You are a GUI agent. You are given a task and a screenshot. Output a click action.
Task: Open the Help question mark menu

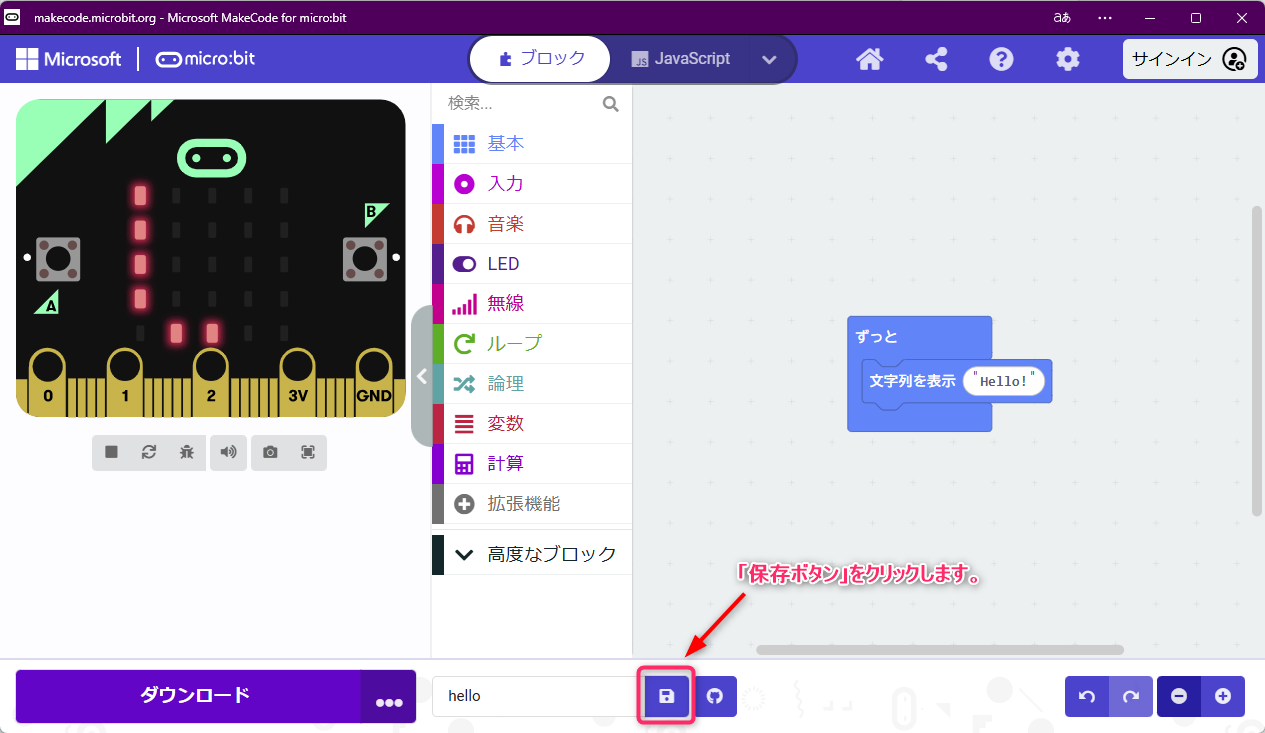point(1001,59)
